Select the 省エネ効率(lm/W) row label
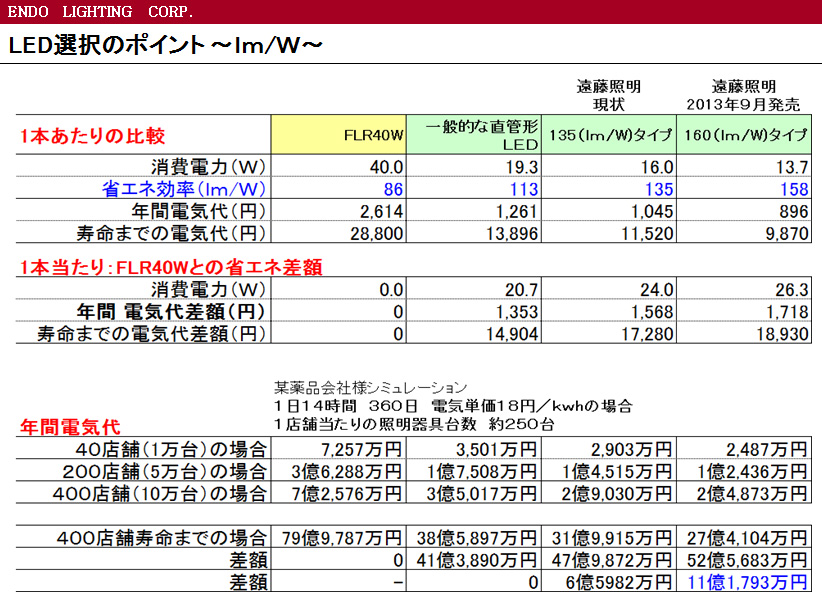 pos(183,189)
